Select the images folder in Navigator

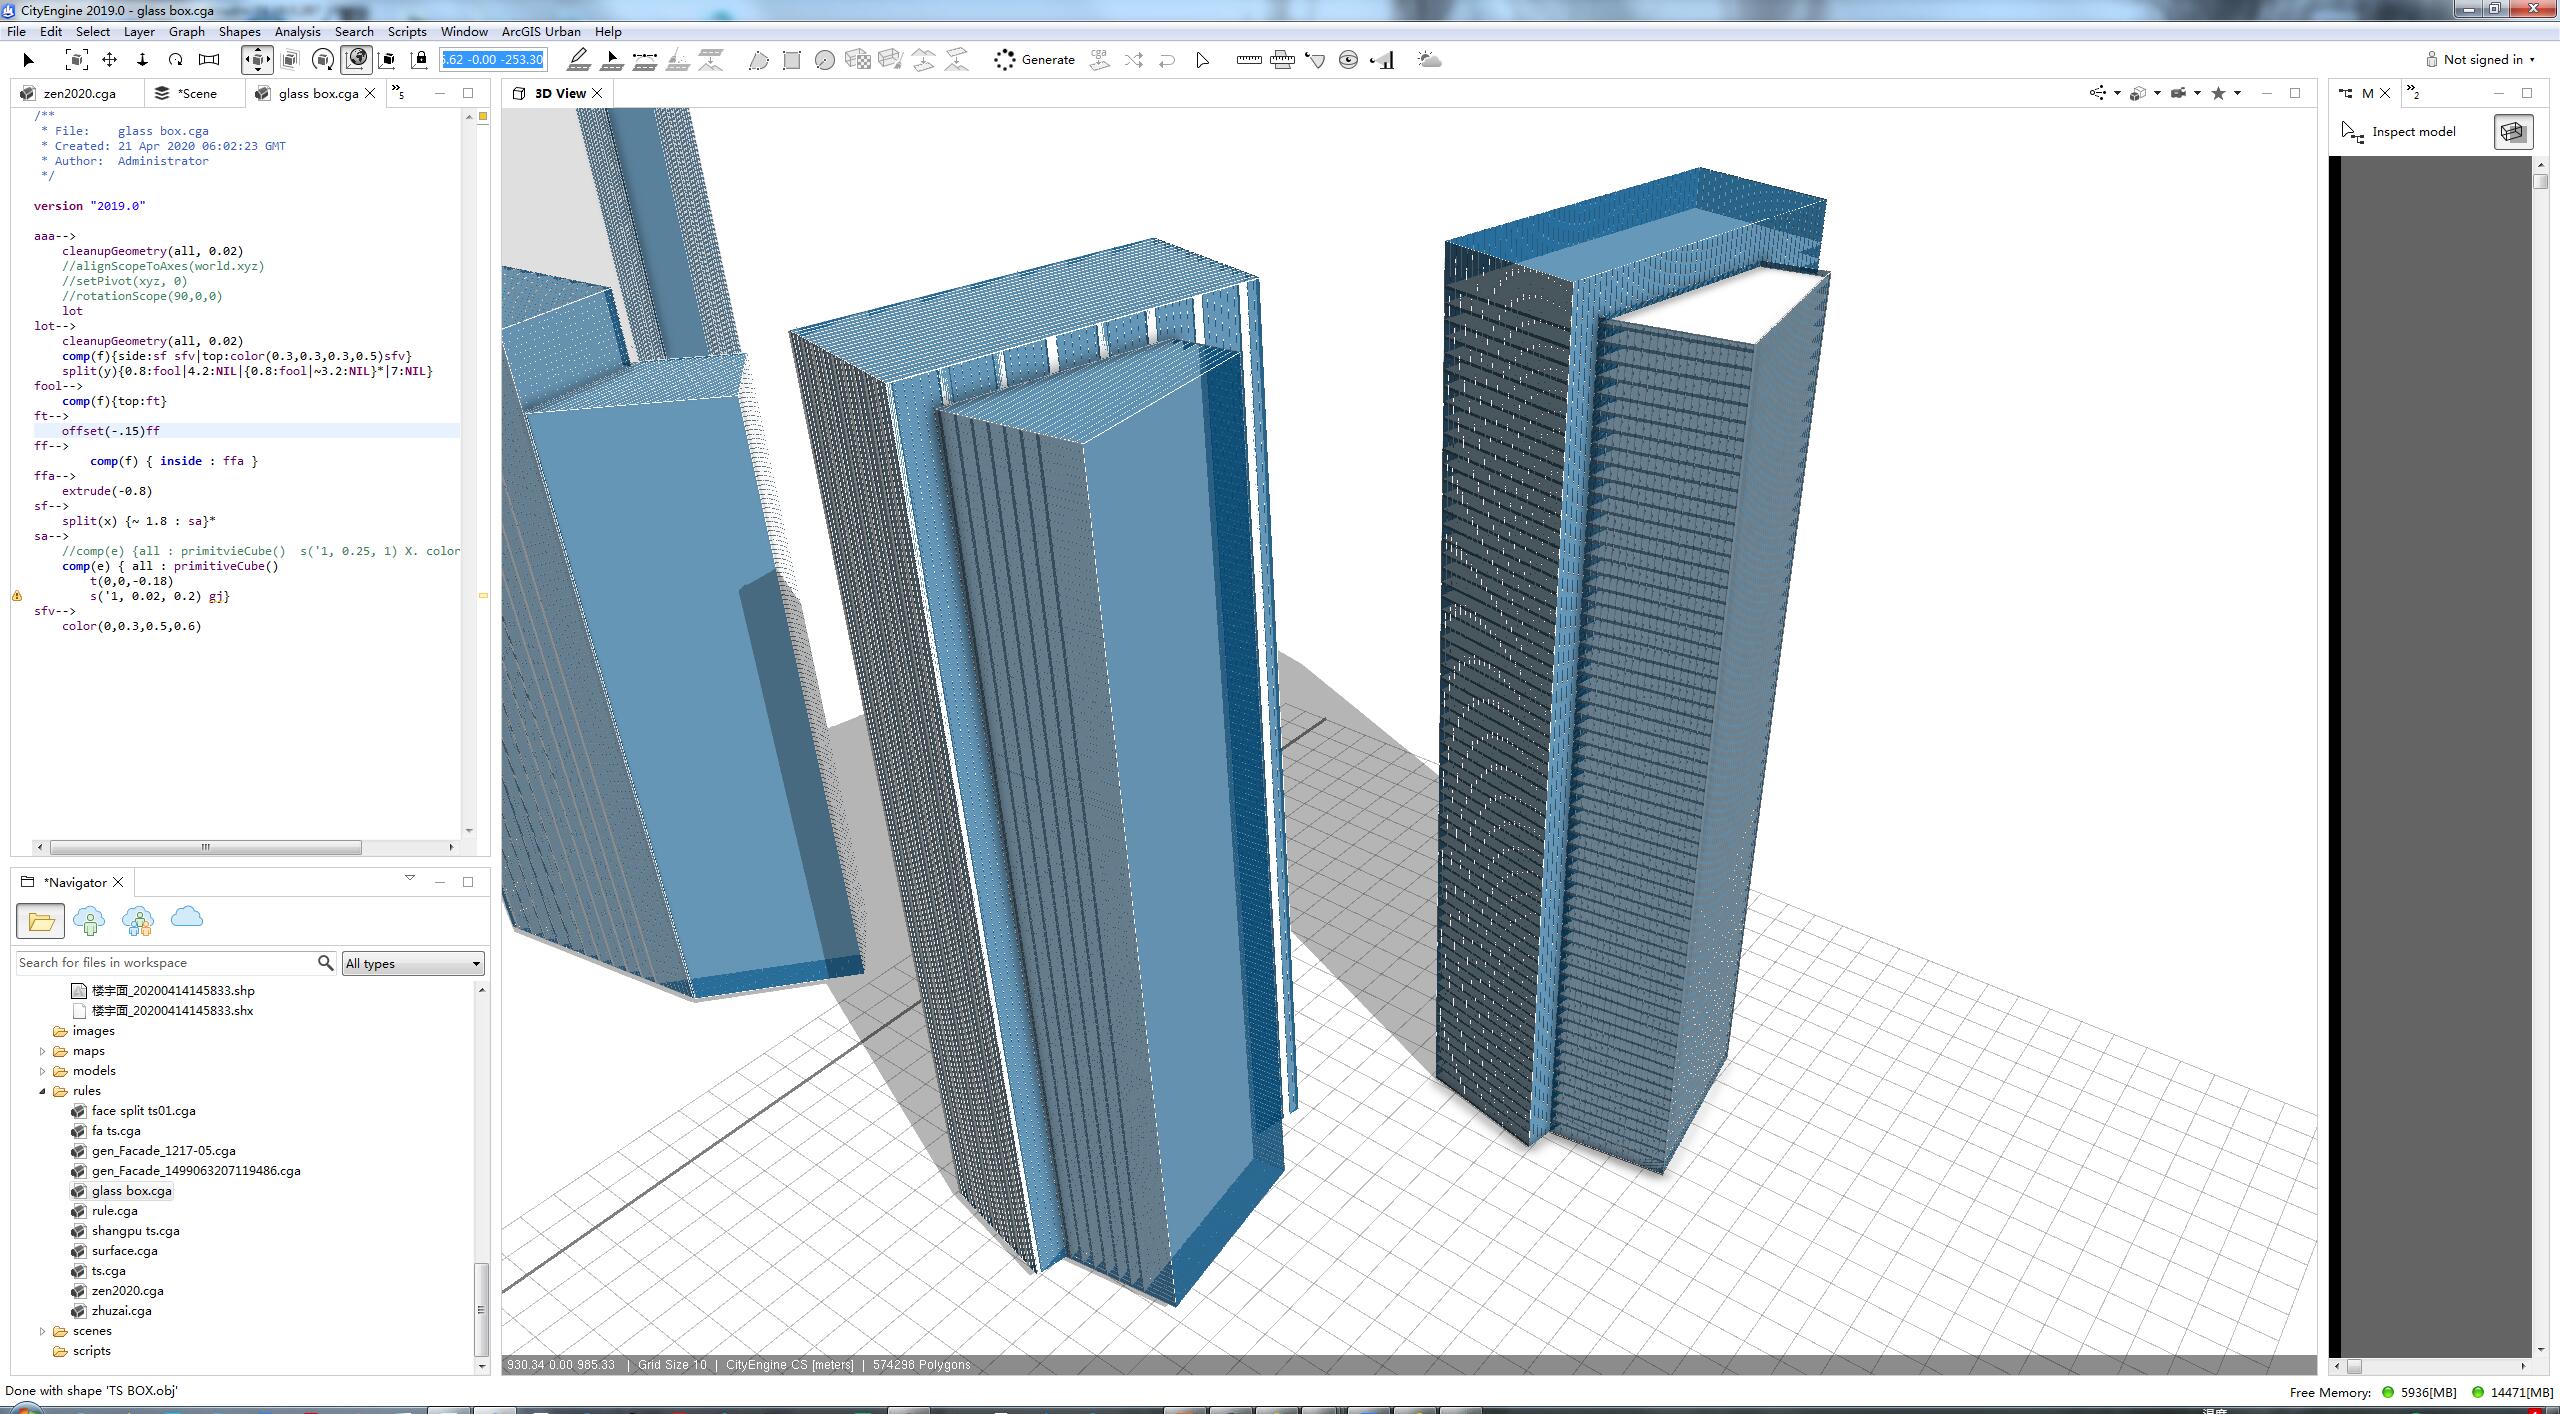84,1031
